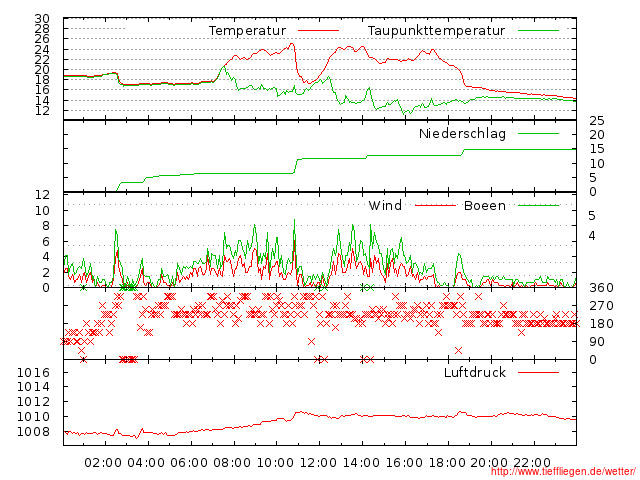Click the 10:00 time axis label
This screenshot has width=640, height=480.
tap(275, 463)
